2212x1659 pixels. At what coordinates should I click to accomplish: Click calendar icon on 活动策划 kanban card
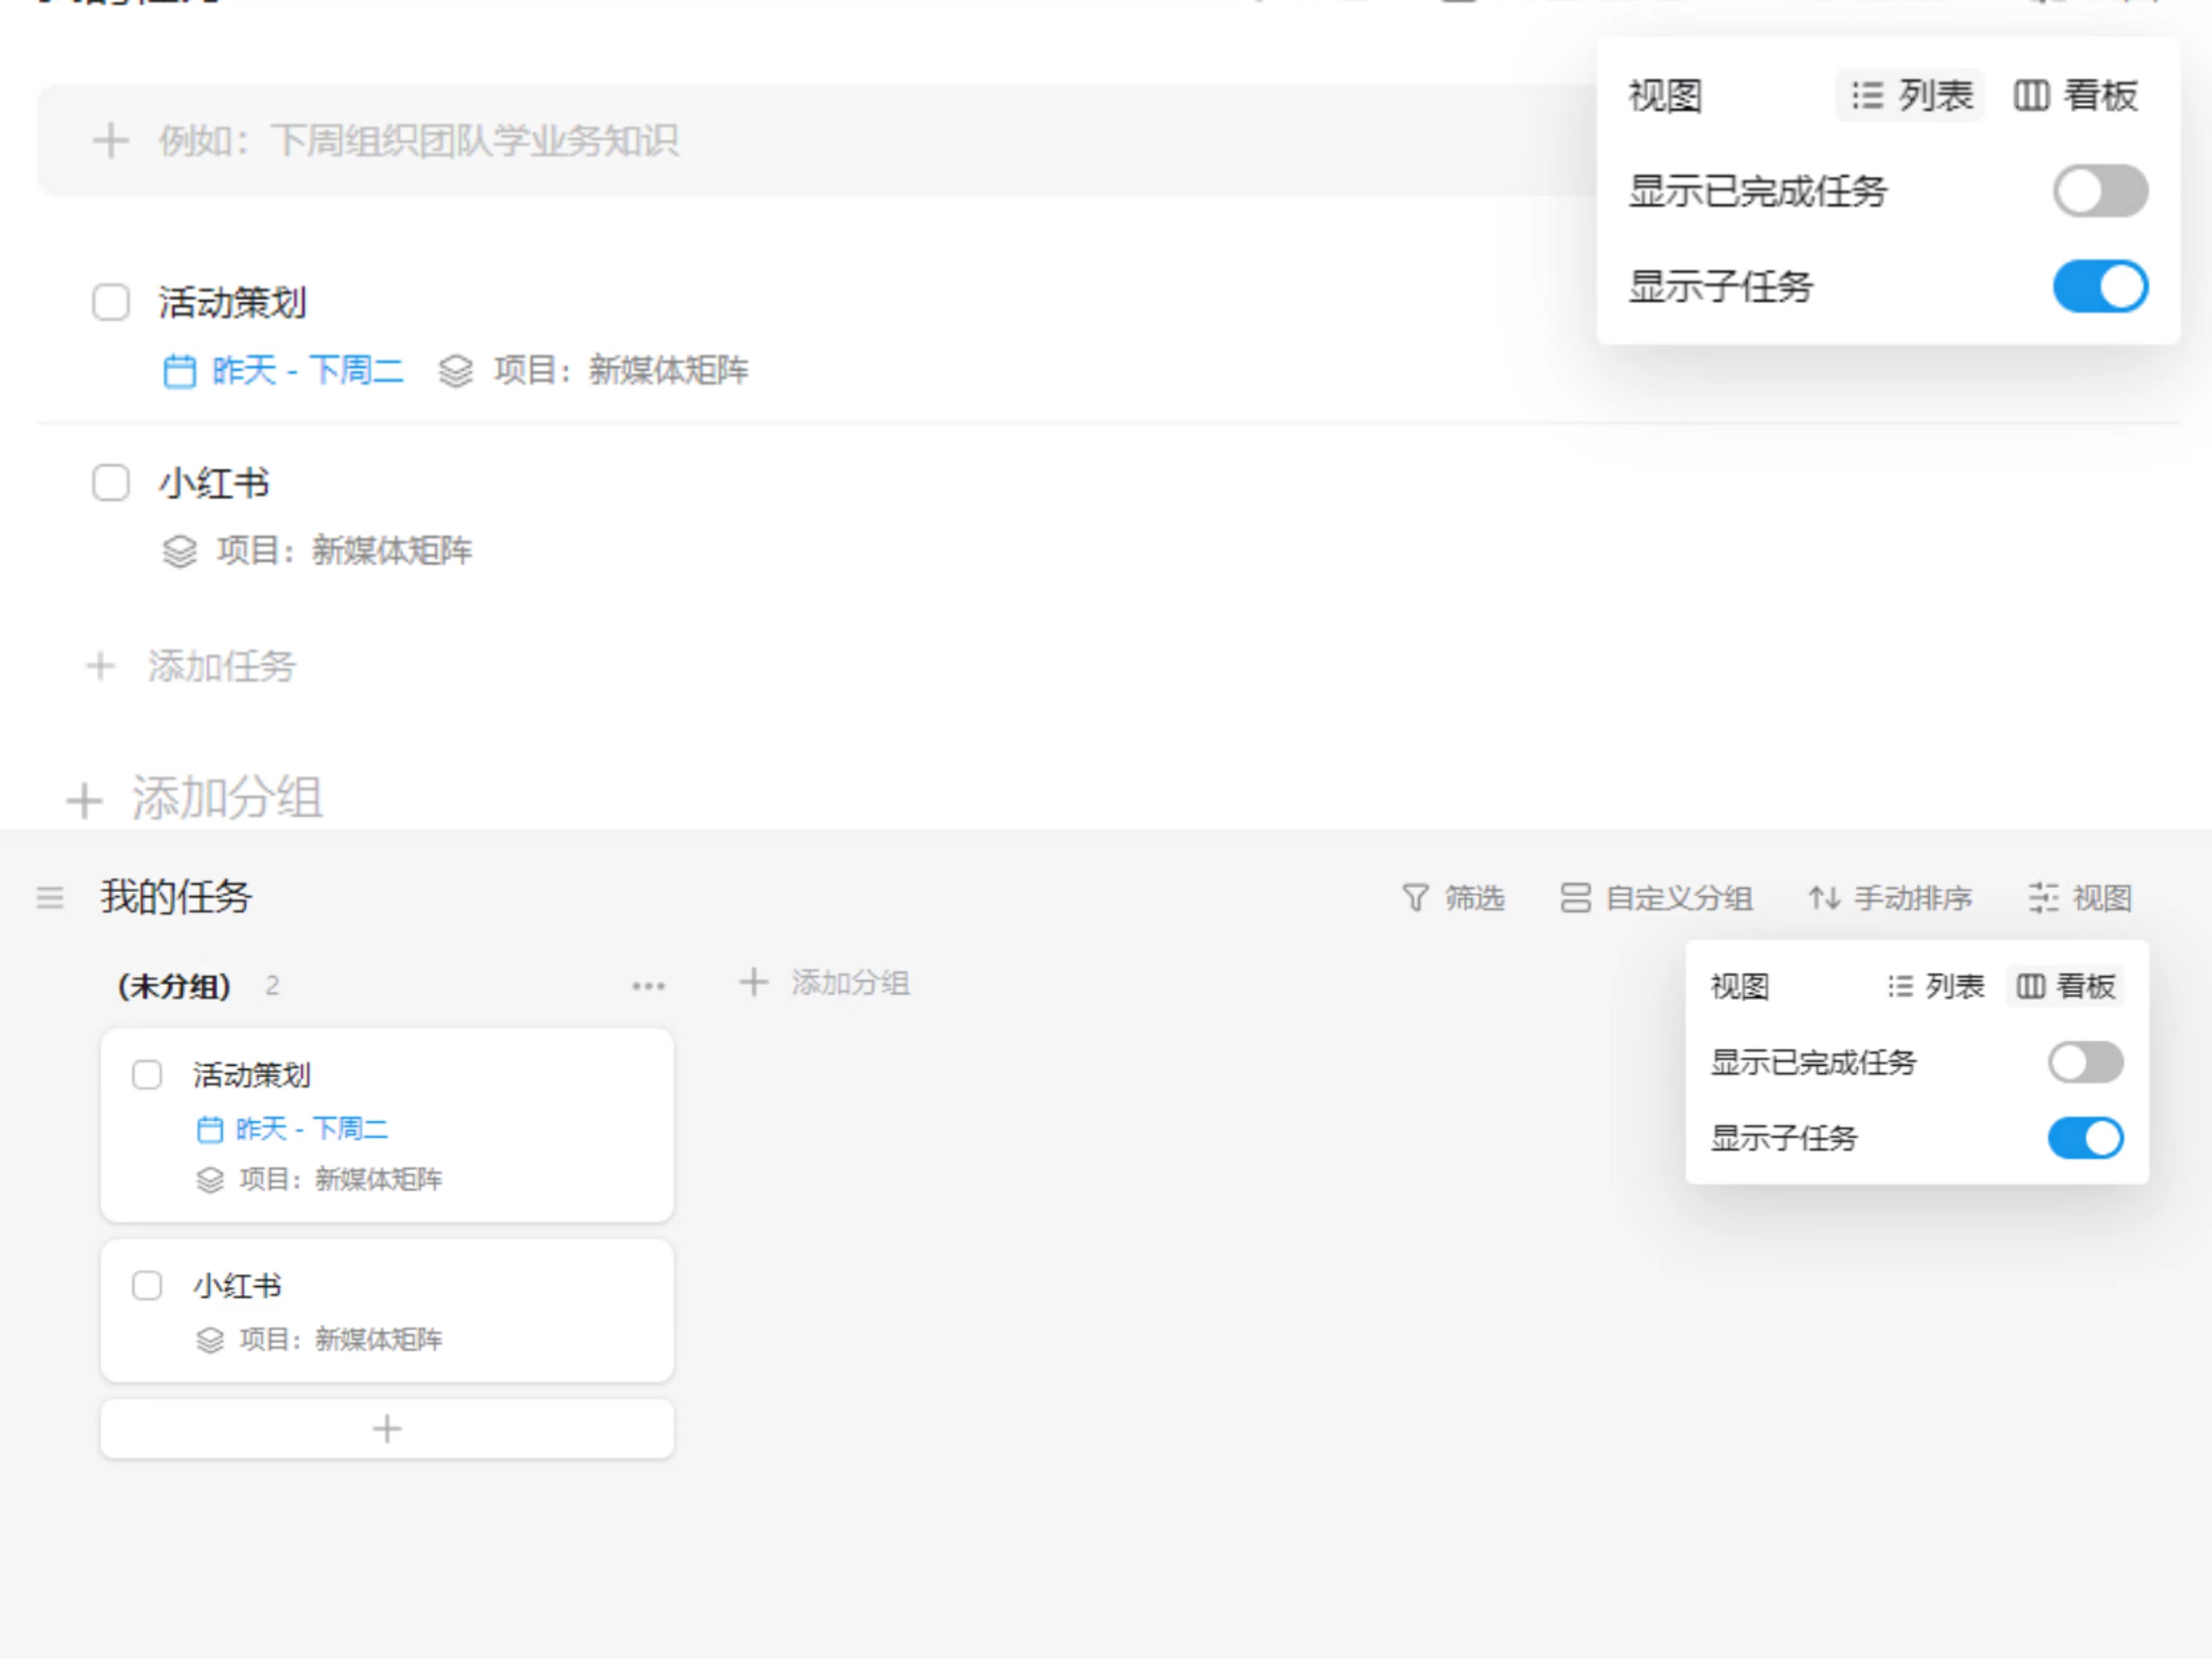coord(209,1130)
